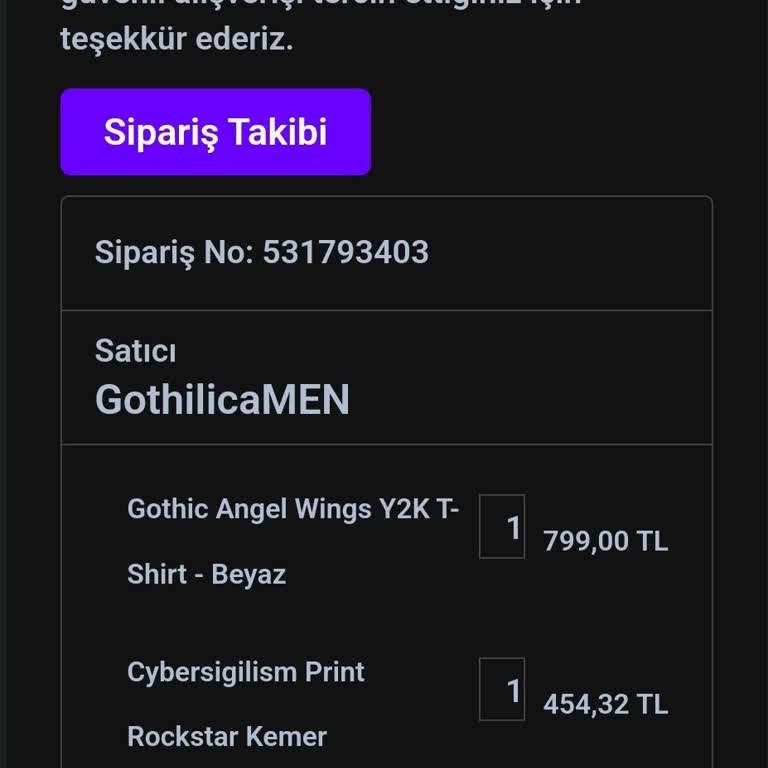Click the quantity box for Rockstar Kemer

tap(502, 689)
